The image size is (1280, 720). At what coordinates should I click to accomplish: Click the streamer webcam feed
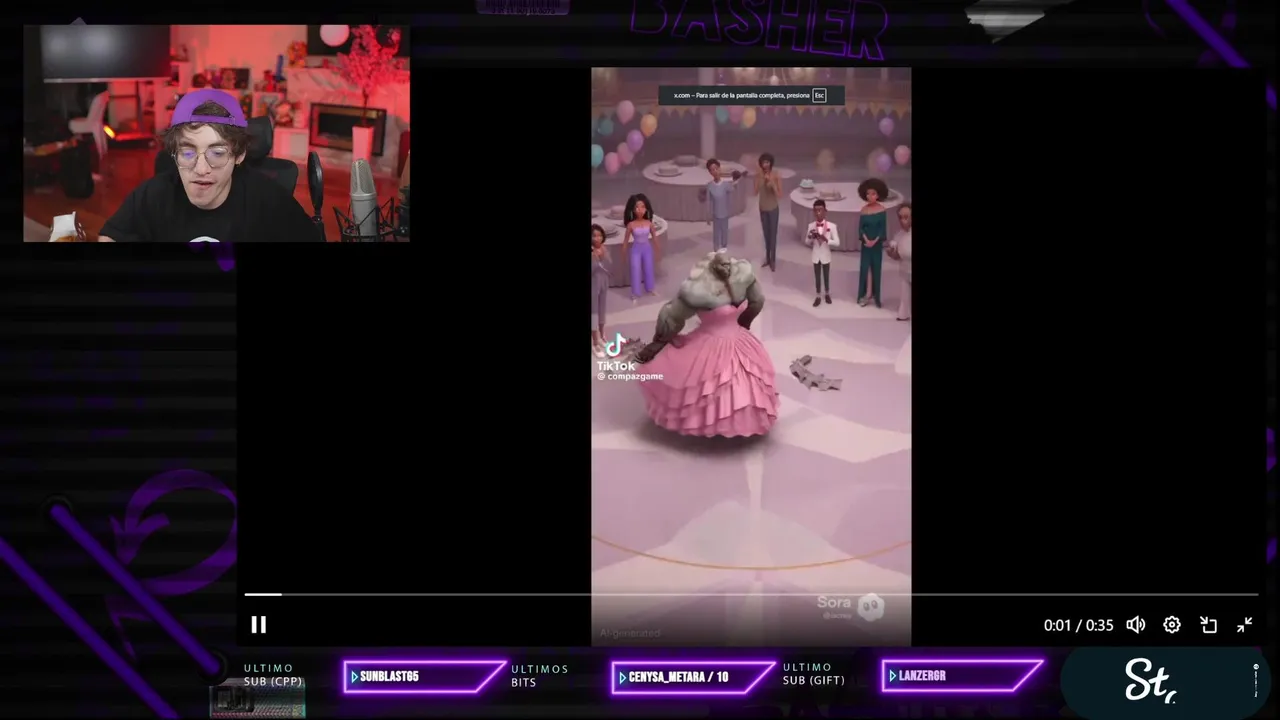click(216, 133)
